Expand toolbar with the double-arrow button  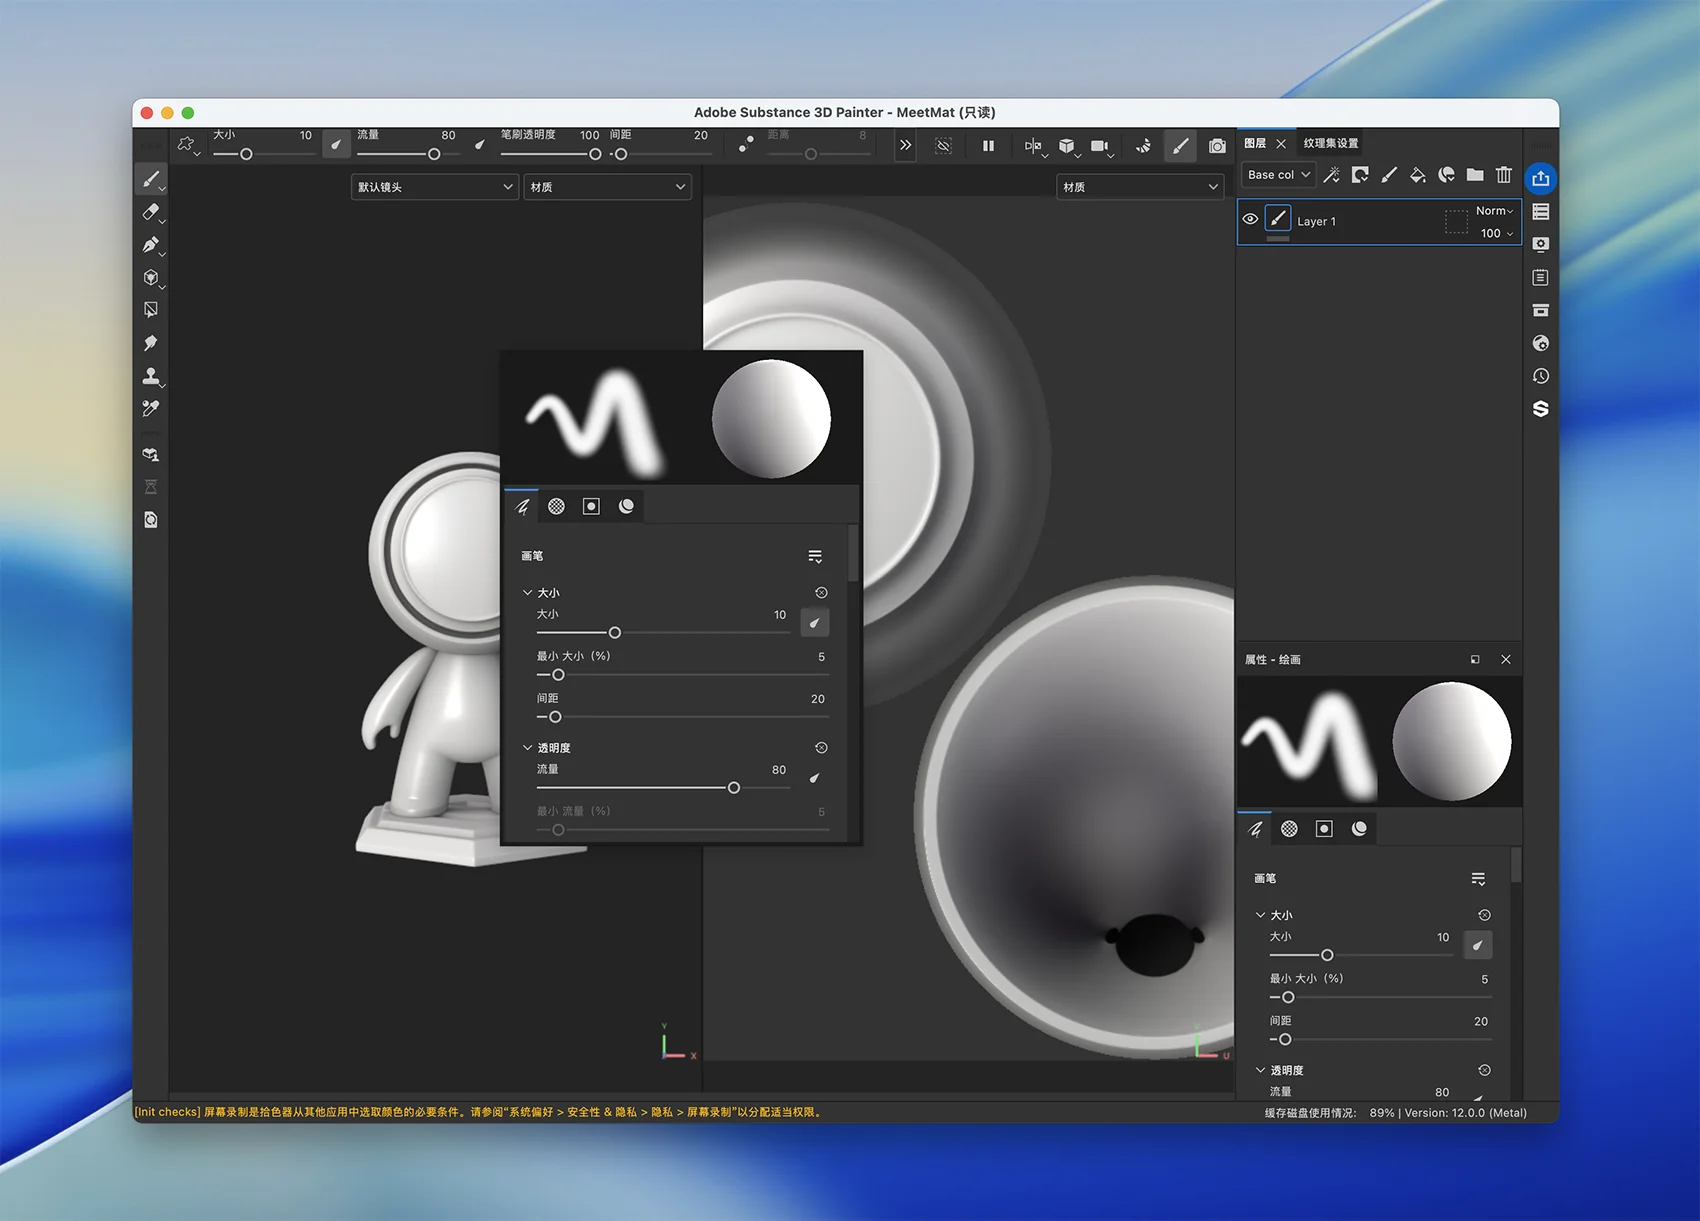(x=905, y=146)
